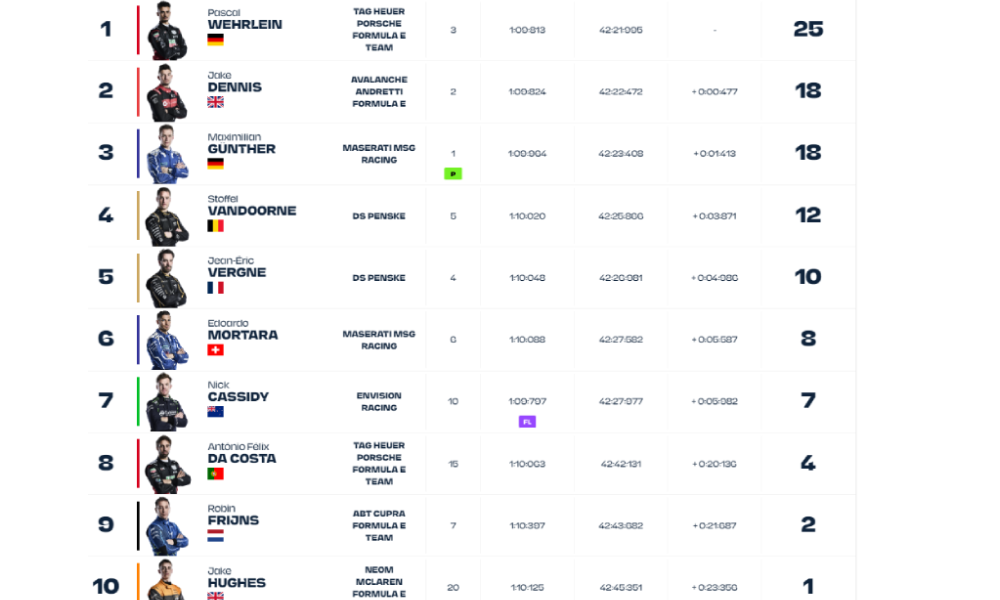Click DS Penske team for Vergne

click(x=378, y=278)
